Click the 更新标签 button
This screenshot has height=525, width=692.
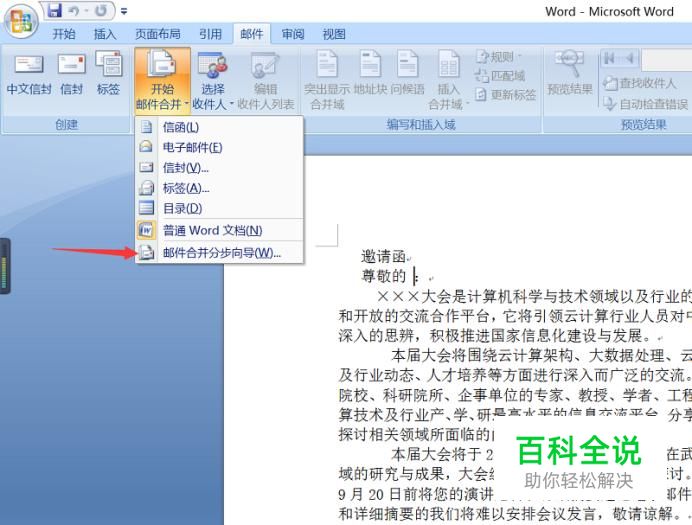505,94
